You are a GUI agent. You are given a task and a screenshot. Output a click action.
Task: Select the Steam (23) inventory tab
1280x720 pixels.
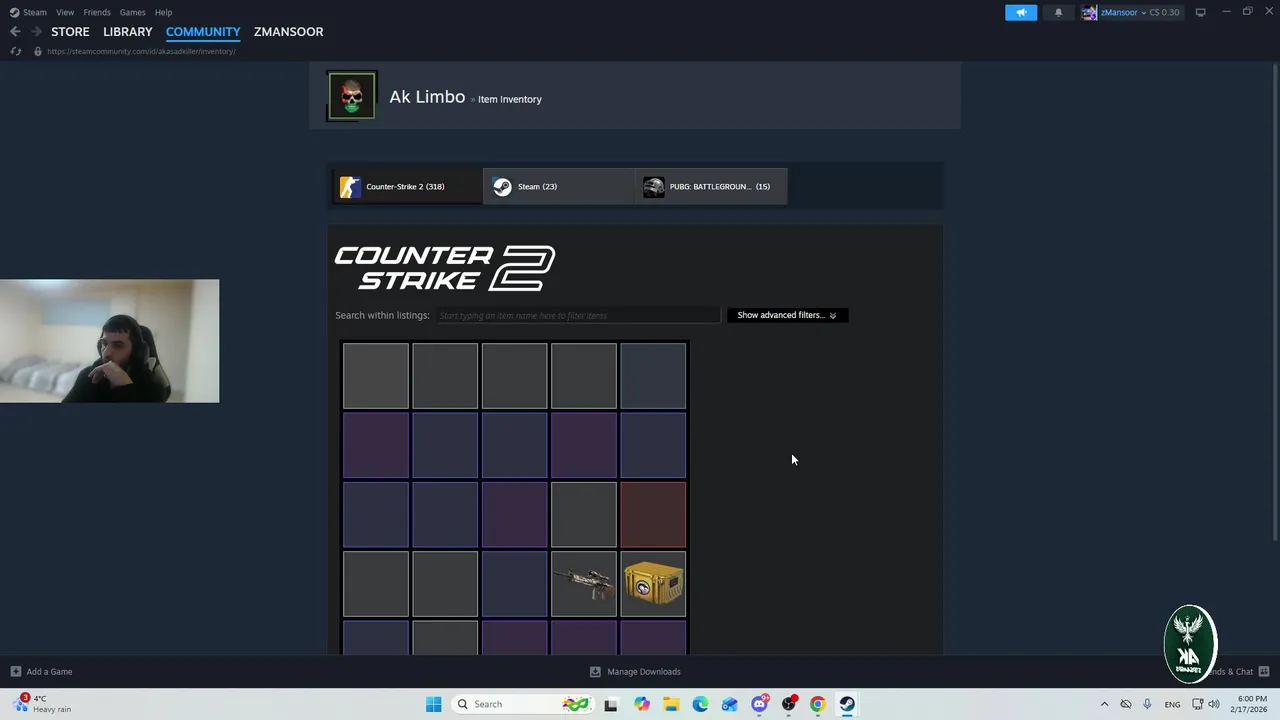pyautogui.click(x=559, y=187)
